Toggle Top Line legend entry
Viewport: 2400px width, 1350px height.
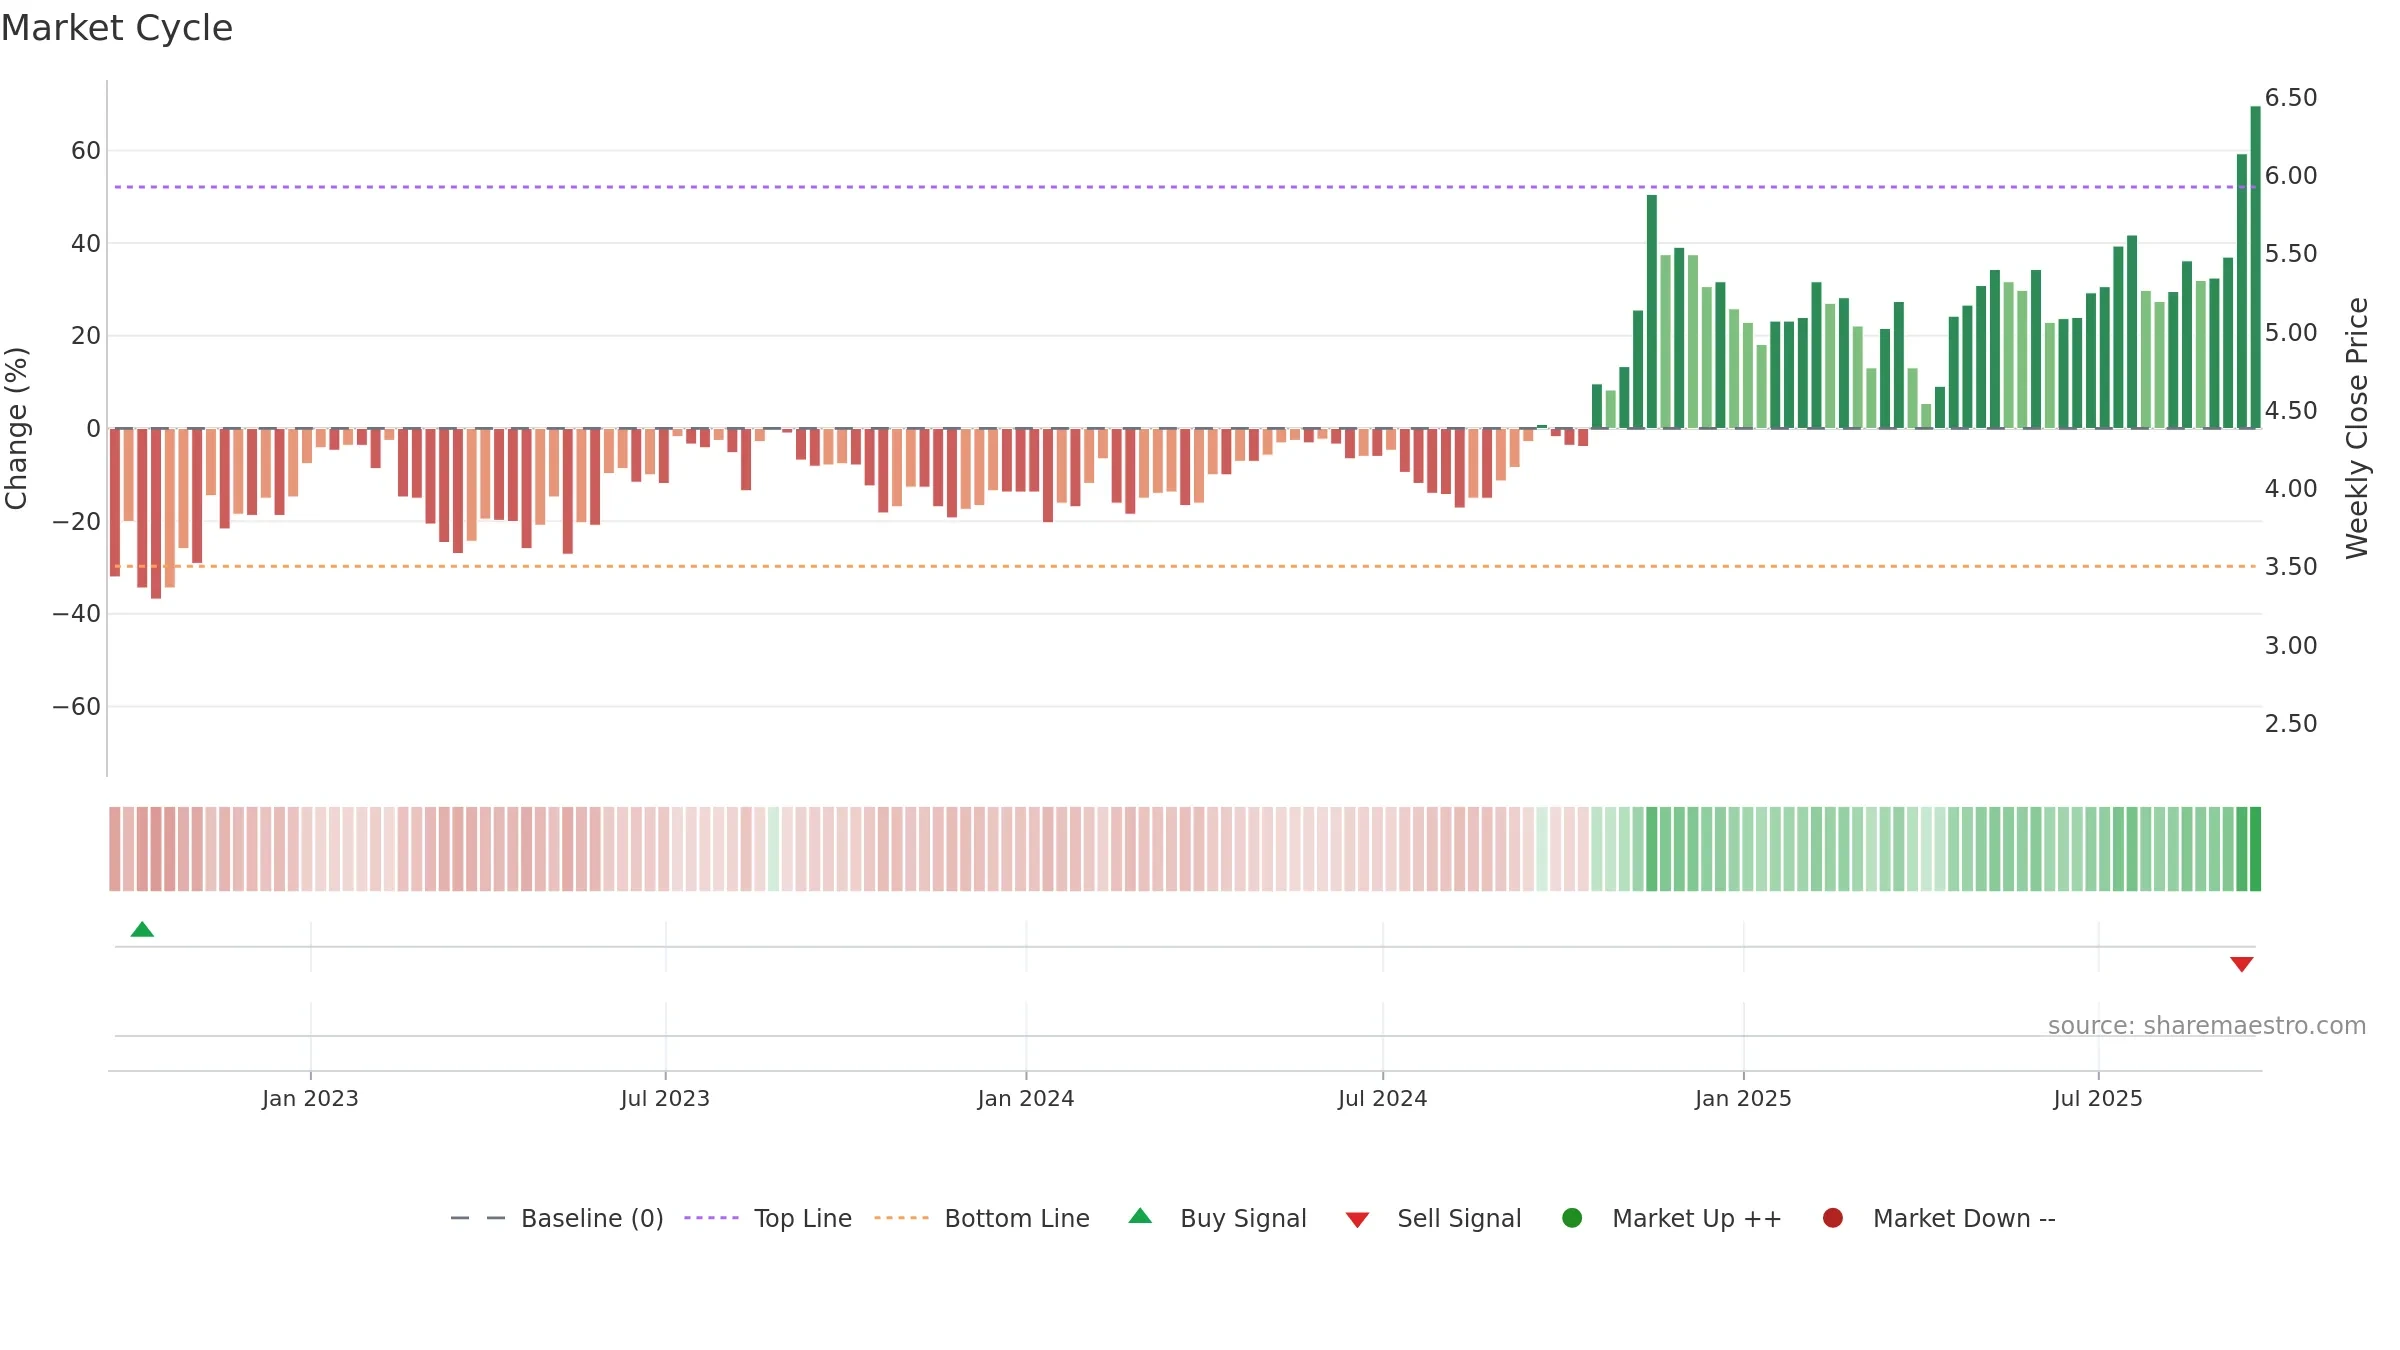click(768, 1218)
